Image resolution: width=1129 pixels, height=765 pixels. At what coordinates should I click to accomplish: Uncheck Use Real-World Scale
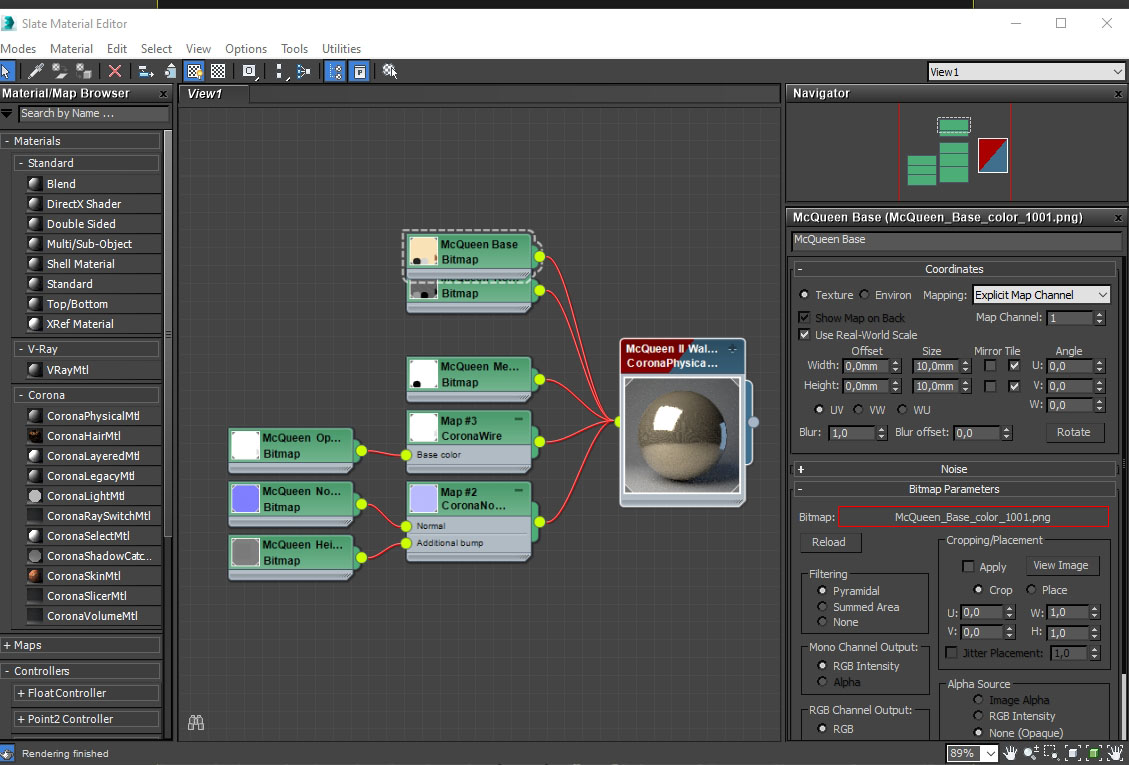pyautogui.click(x=805, y=335)
